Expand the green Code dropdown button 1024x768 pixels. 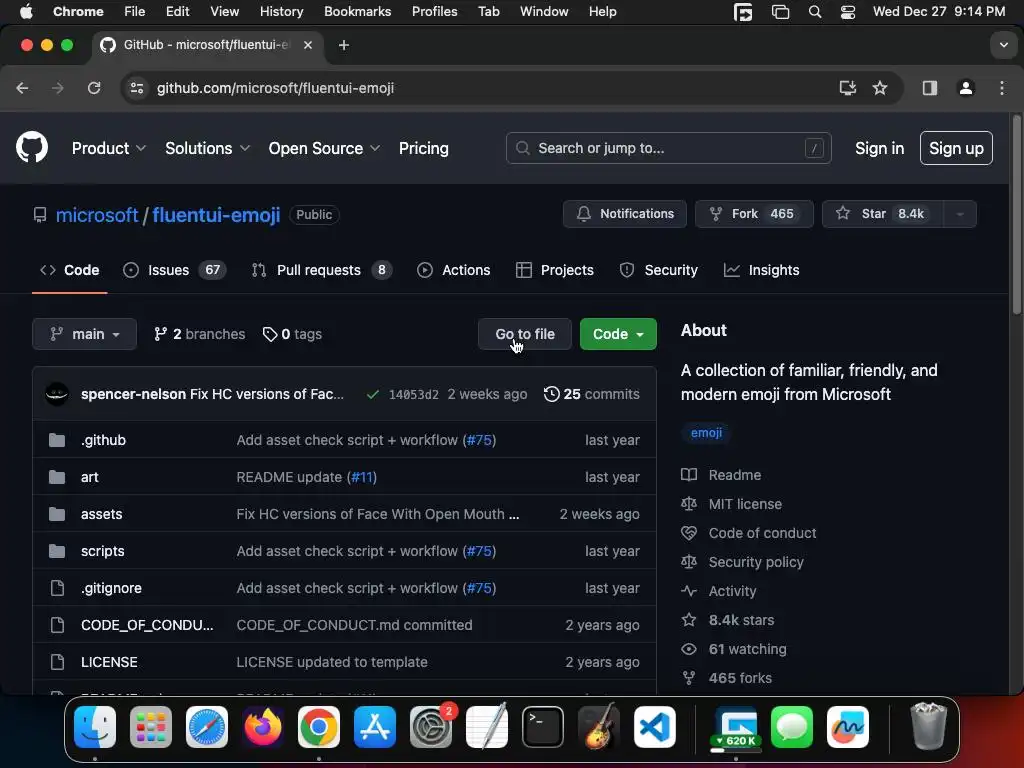pos(618,334)
